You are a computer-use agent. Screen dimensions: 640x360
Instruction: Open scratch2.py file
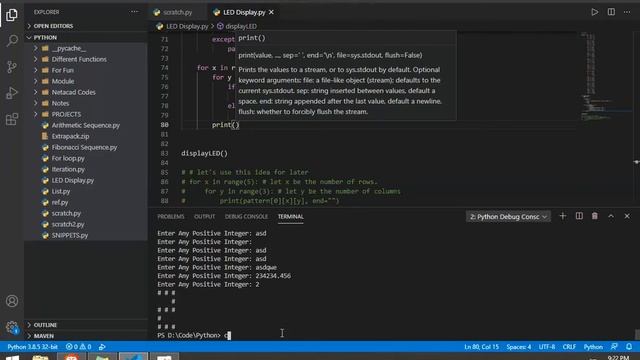[86, 224]
